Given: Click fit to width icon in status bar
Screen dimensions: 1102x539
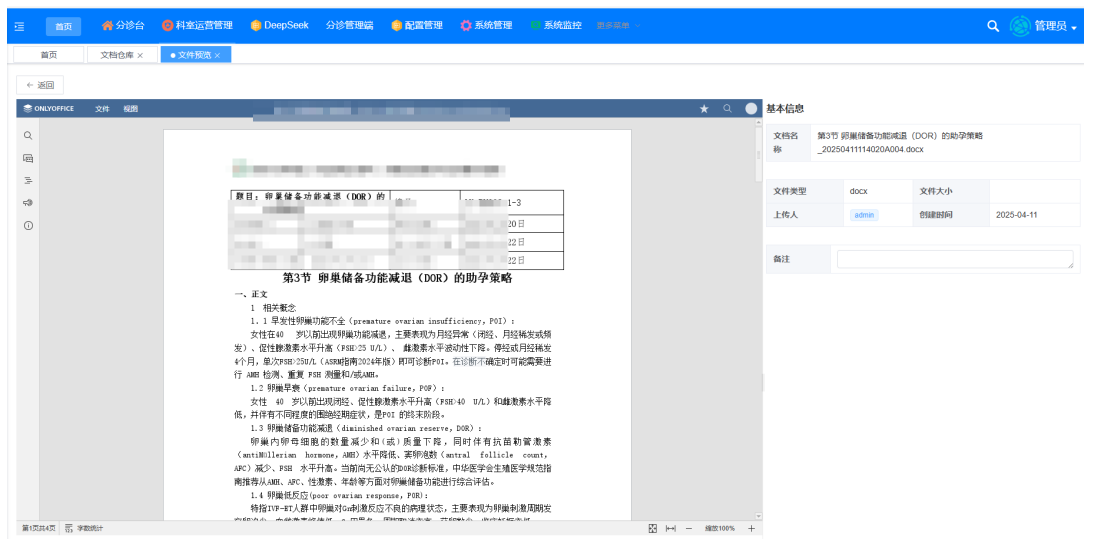Looking at the screenshot, I should tap(670, 528).
